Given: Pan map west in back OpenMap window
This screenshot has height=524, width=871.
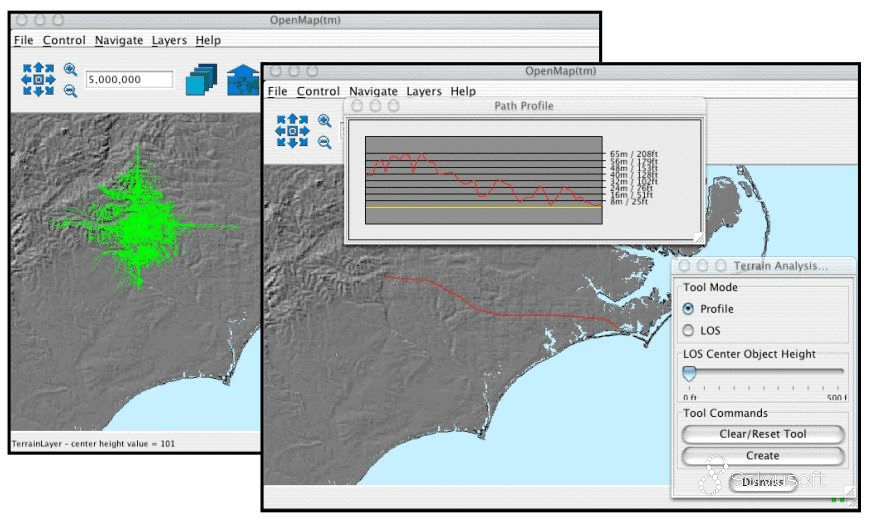Looking at the screenshot, I should coord(26,79).
